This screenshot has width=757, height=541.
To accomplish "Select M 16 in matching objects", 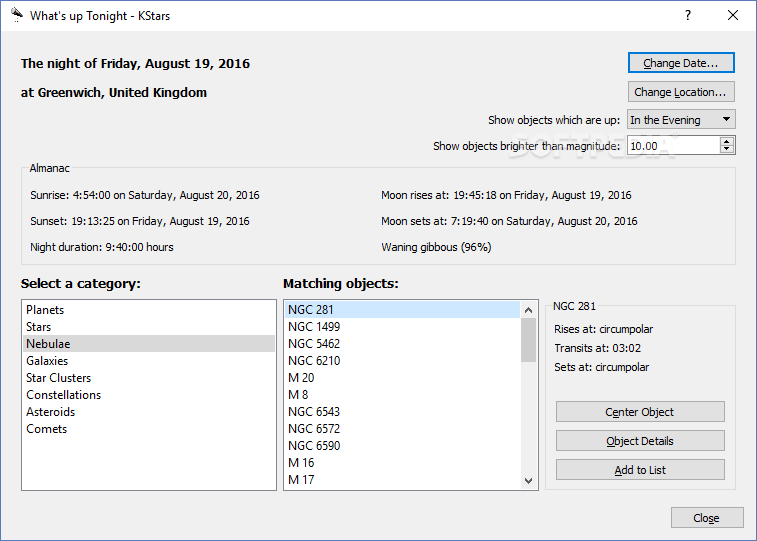I will pos(403,462).
